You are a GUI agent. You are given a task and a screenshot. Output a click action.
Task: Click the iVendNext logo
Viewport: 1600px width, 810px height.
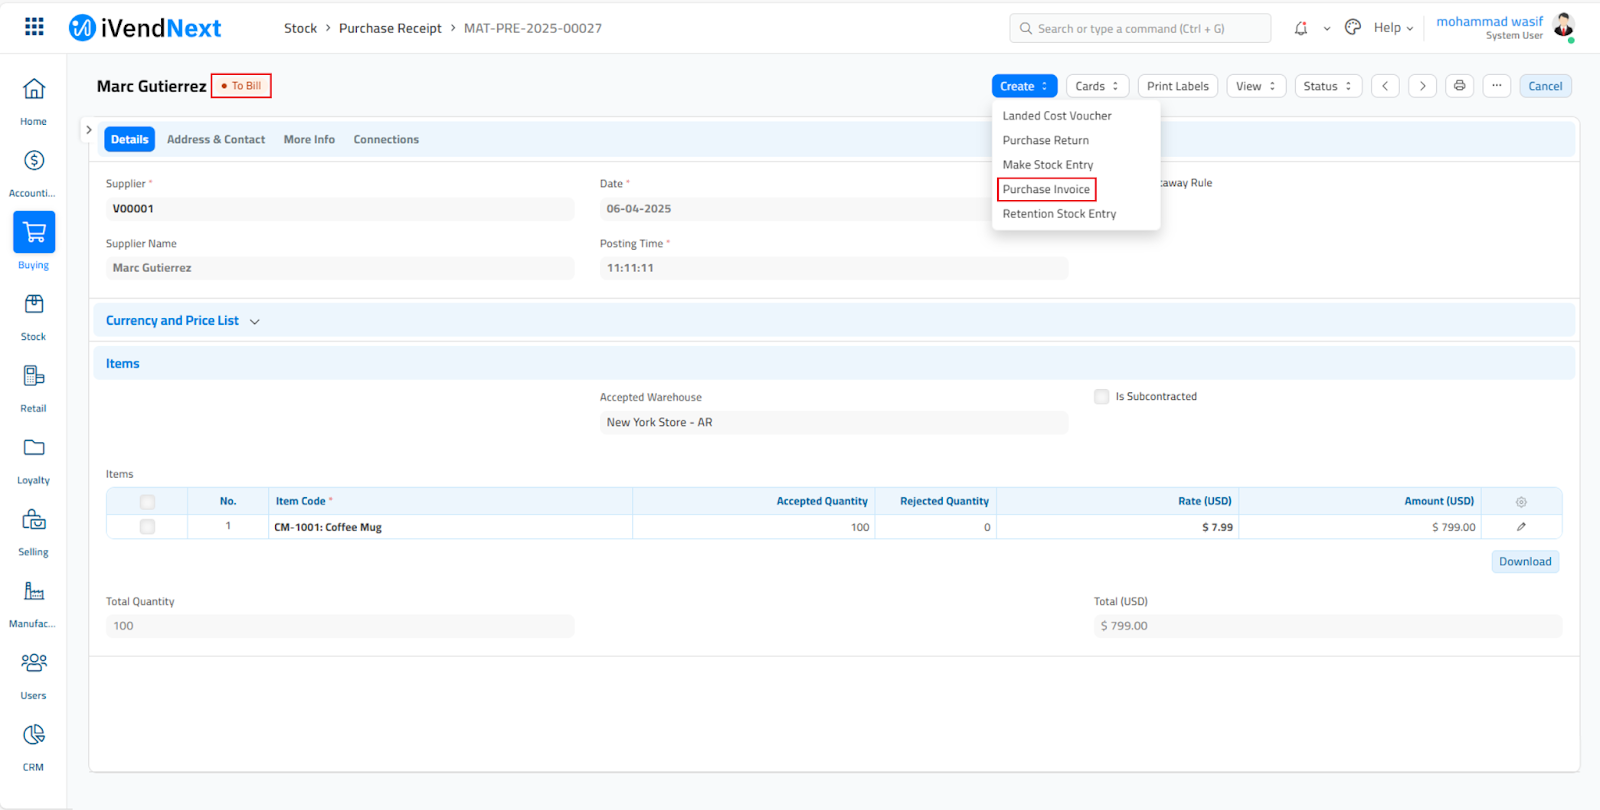point(145,28)
